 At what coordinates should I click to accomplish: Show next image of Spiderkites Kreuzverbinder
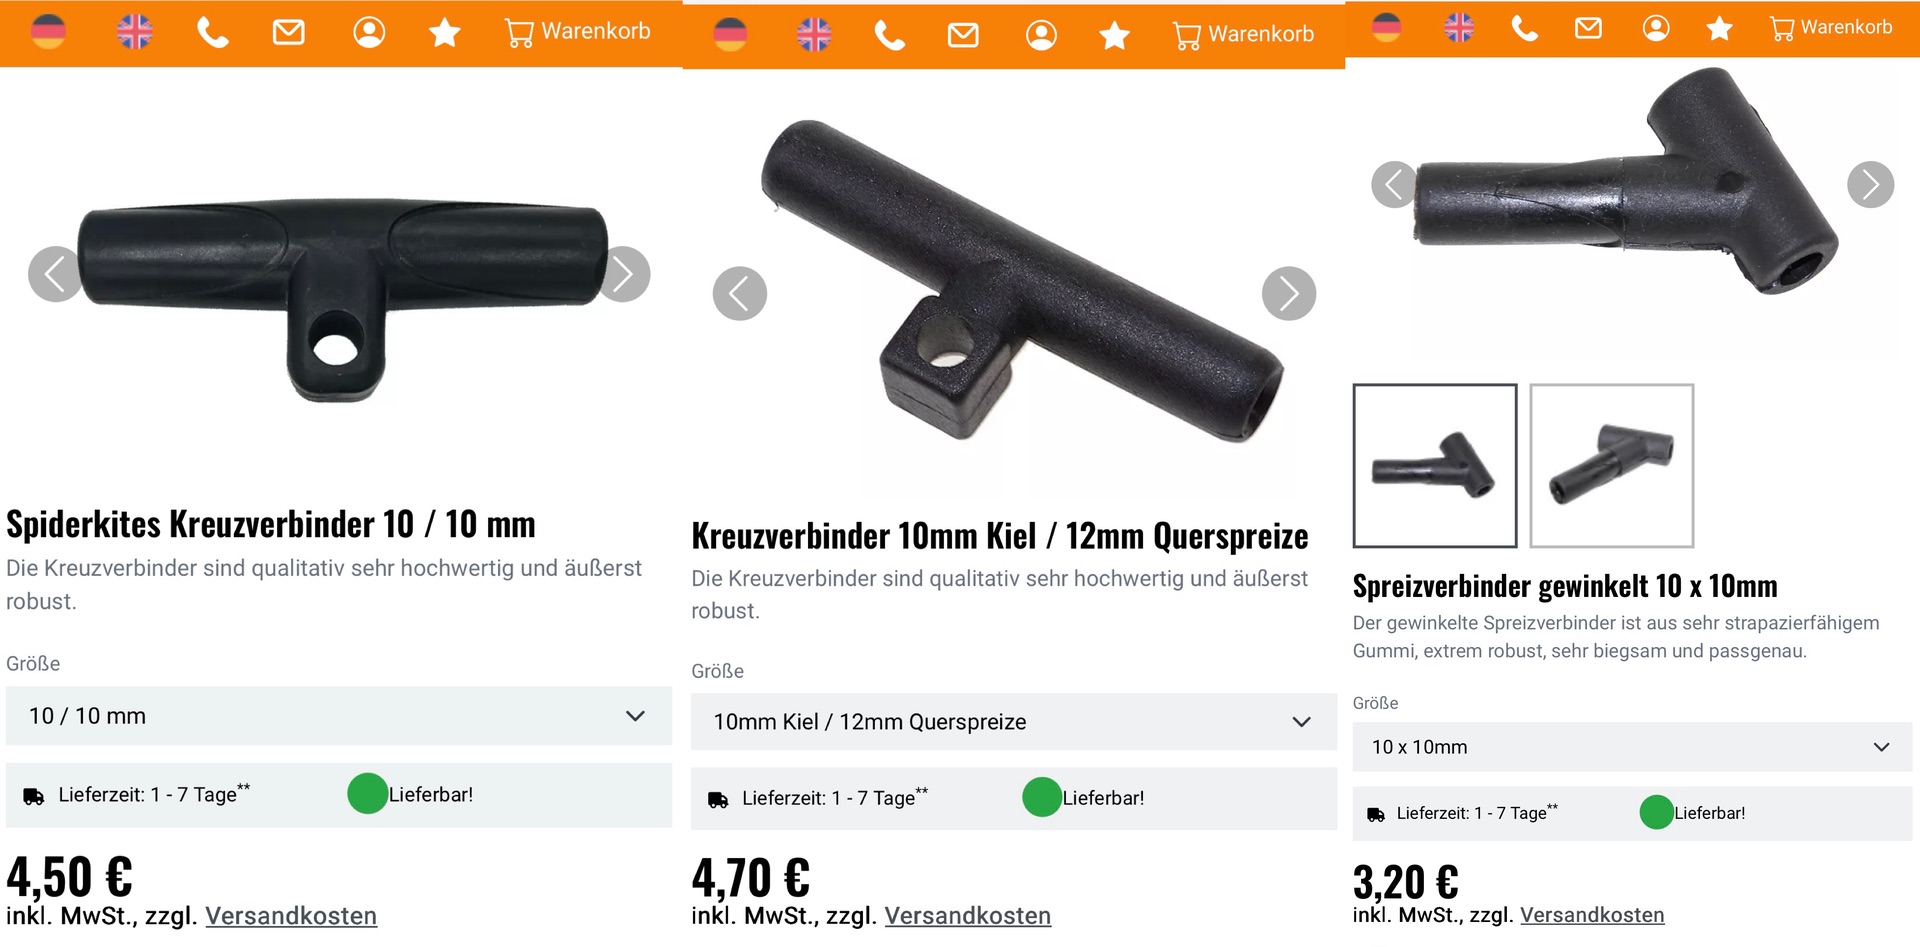pyautogui.click(x=624, y=274)
